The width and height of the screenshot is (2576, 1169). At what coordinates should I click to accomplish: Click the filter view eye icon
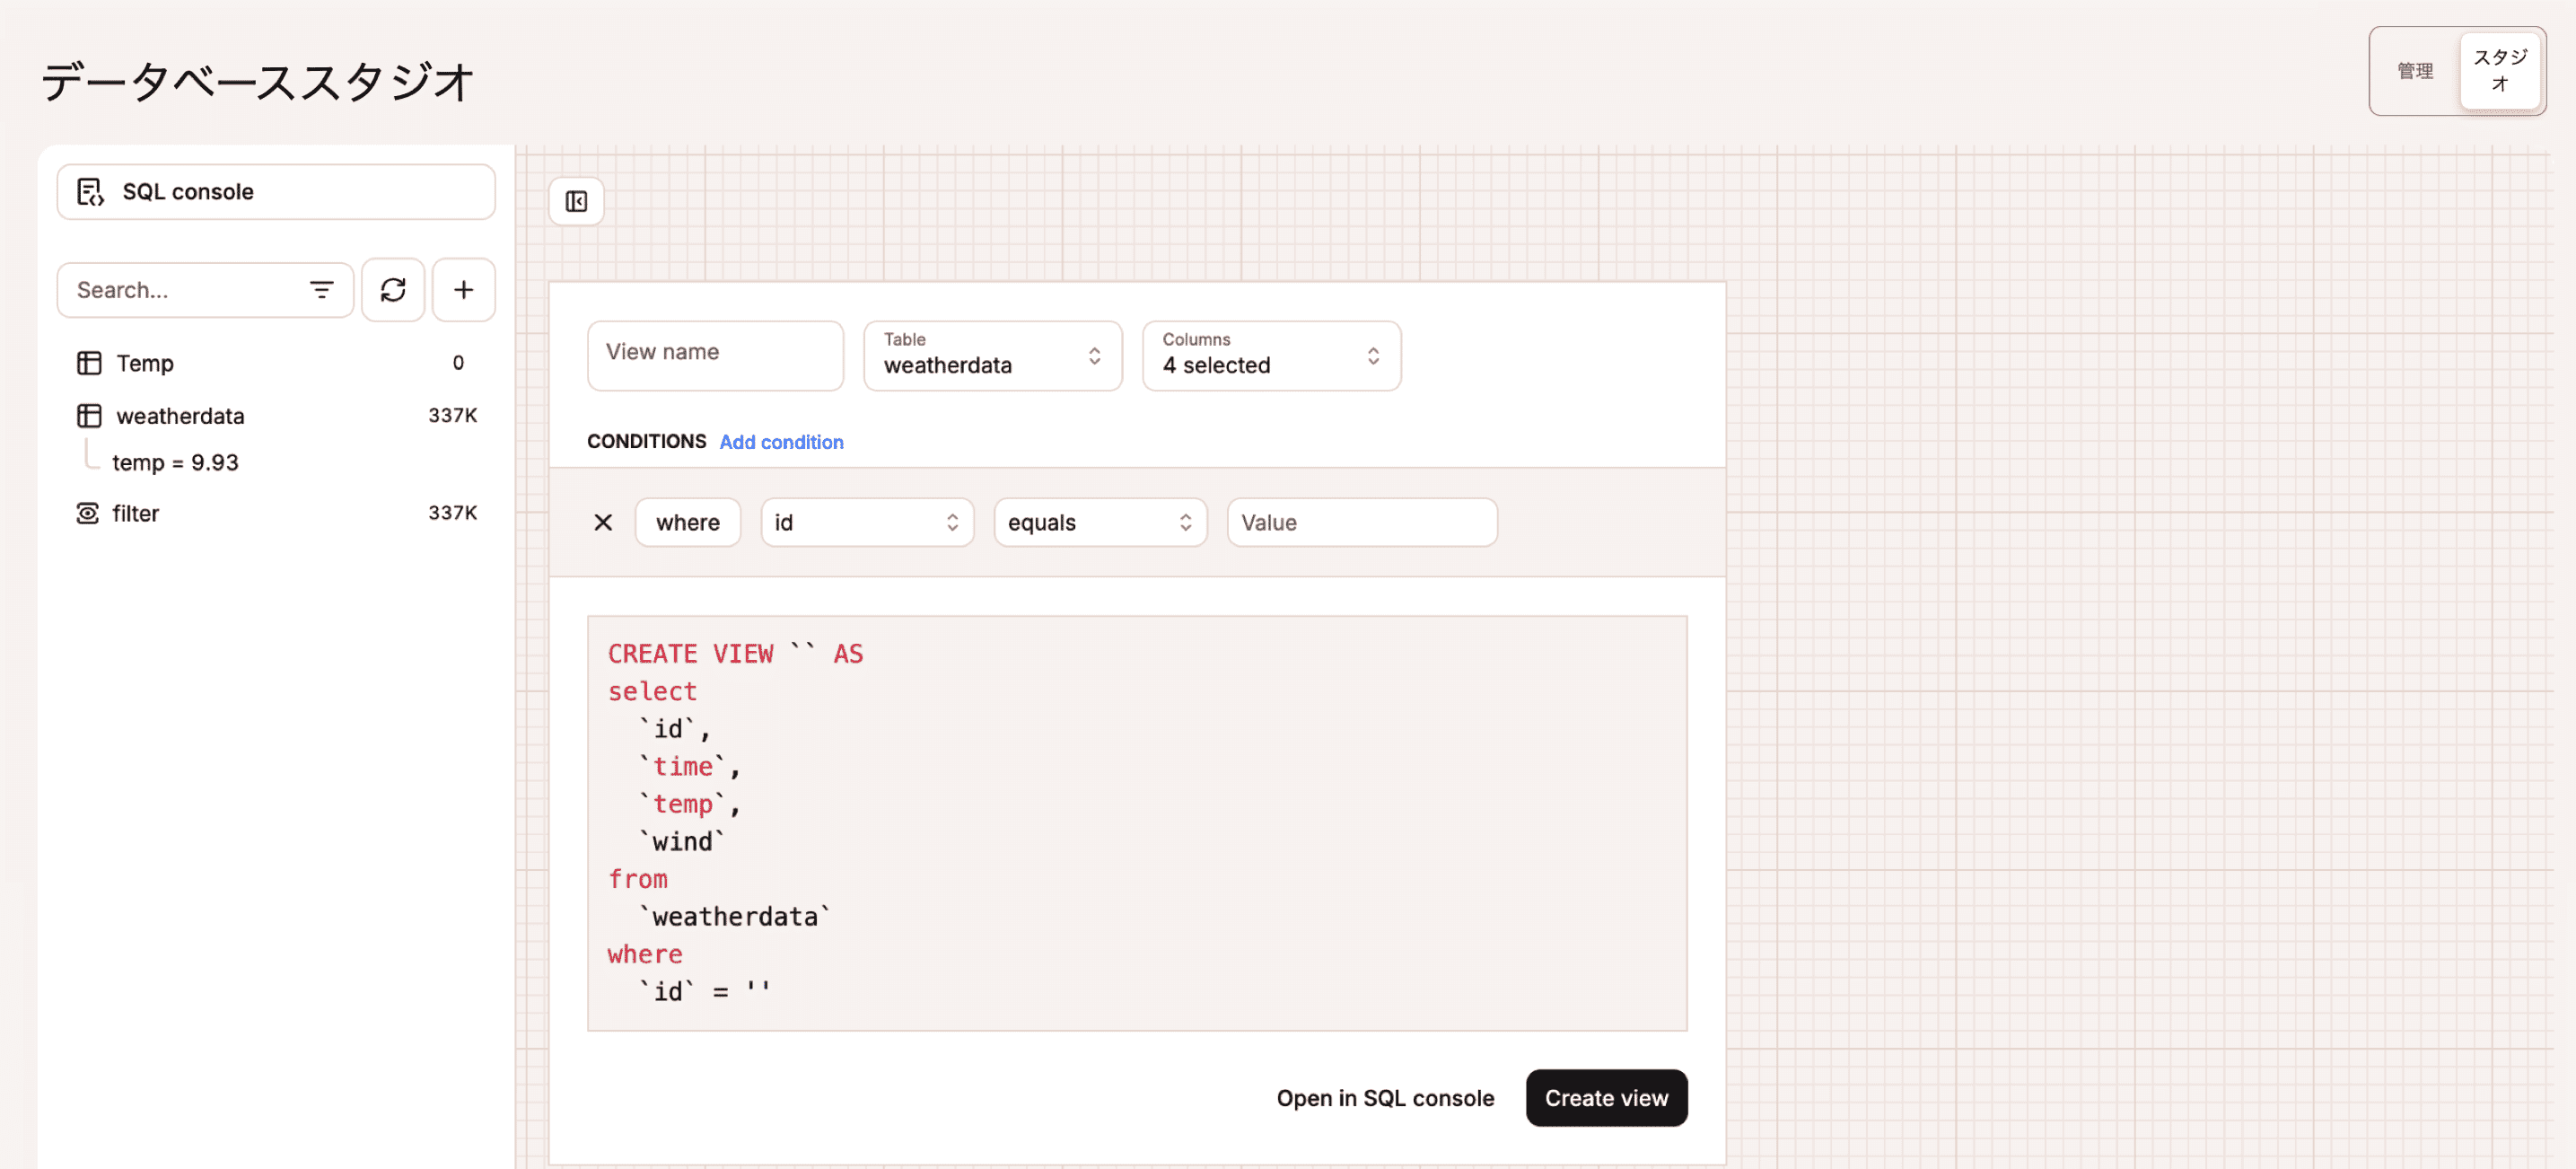point(88,513)
